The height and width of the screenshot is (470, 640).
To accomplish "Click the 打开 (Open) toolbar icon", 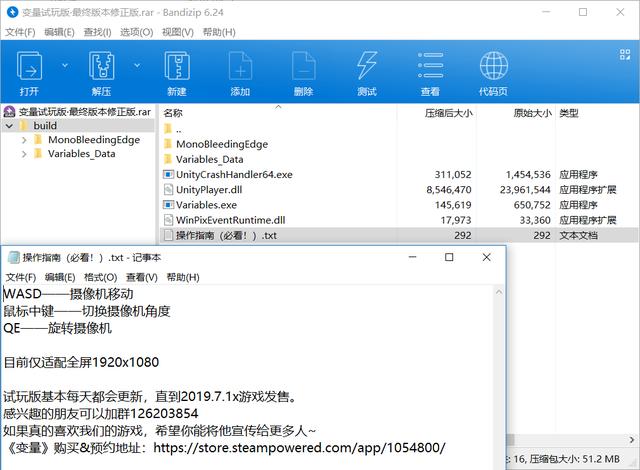I will tap(30, 68).
